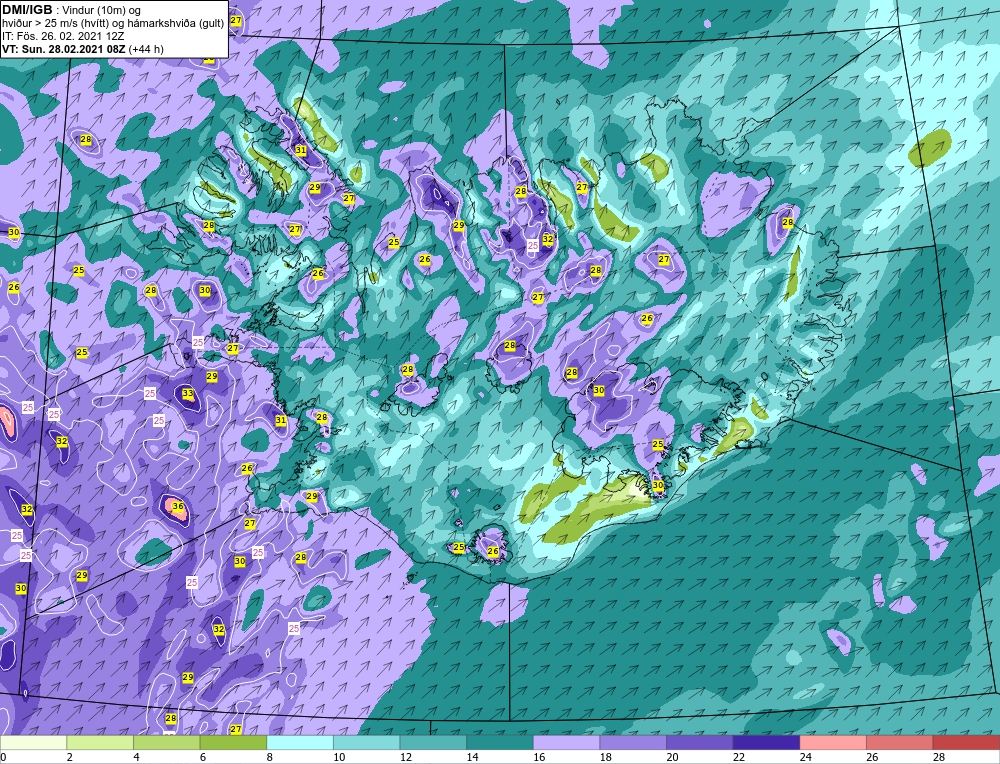The width and height of the screenshot is (1000, 764).
Task: Click the 16–18 m/s lavender legend swatch
Action: [566, 743]
